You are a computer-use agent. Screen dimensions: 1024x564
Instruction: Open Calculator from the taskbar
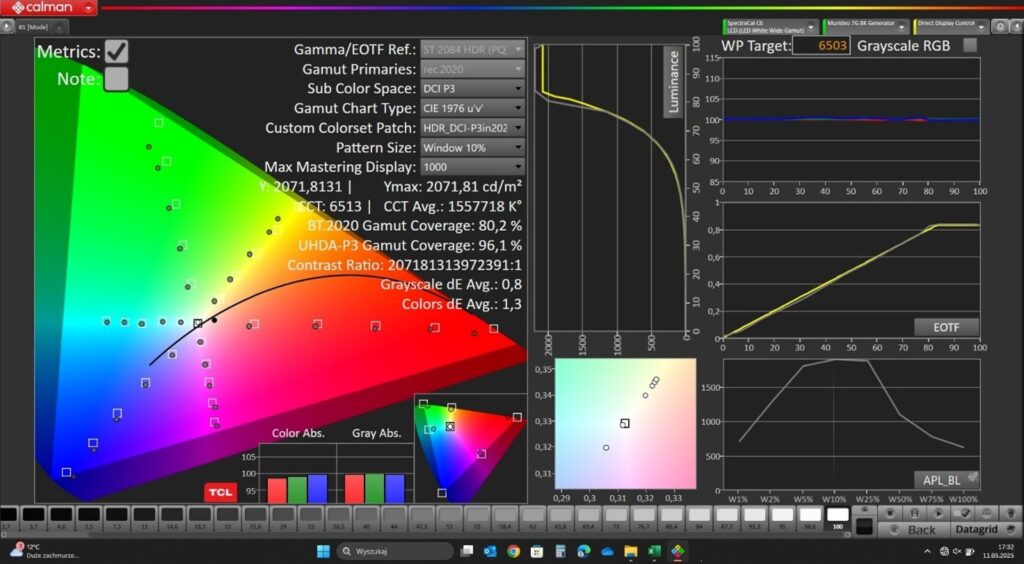[x=560, y=552]
